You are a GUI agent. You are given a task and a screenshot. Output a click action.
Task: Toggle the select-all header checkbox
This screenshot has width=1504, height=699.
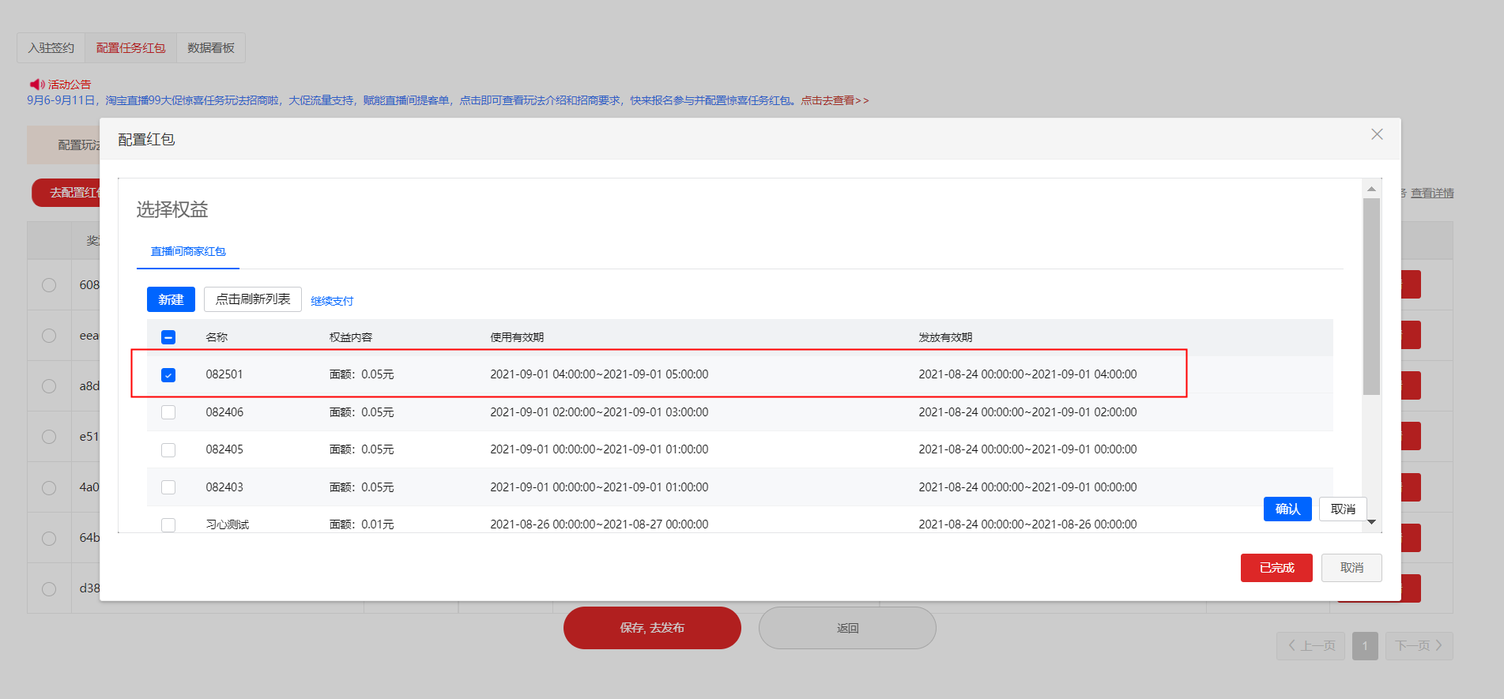(x=168, y=338)
